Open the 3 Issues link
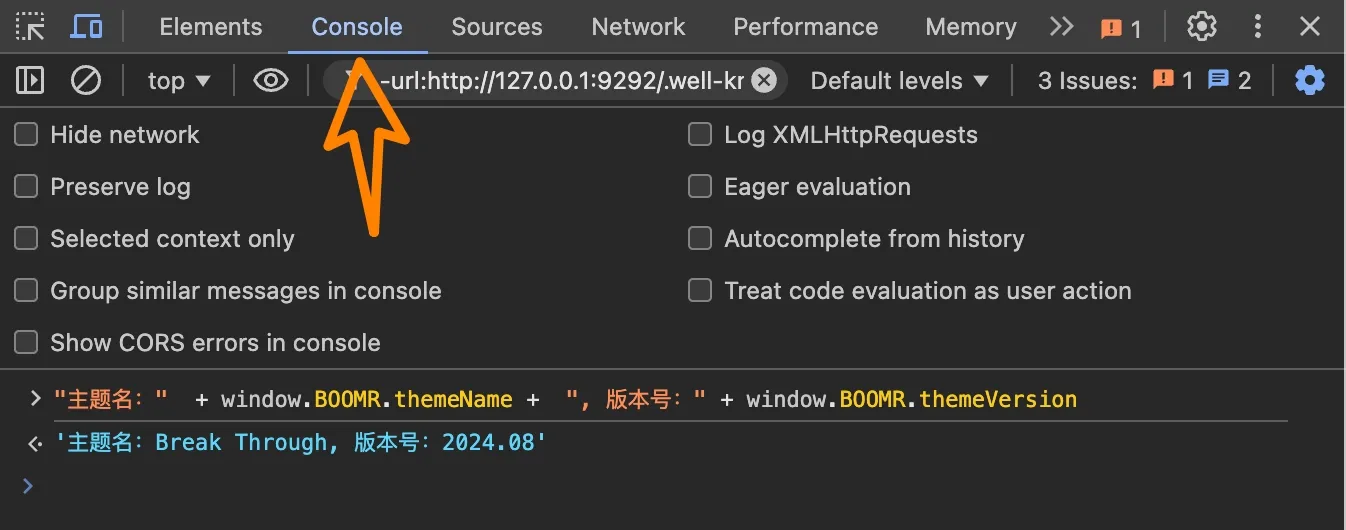This screenshot has width=1346, height=530. pyautogui.click(x=1144, y=81)
